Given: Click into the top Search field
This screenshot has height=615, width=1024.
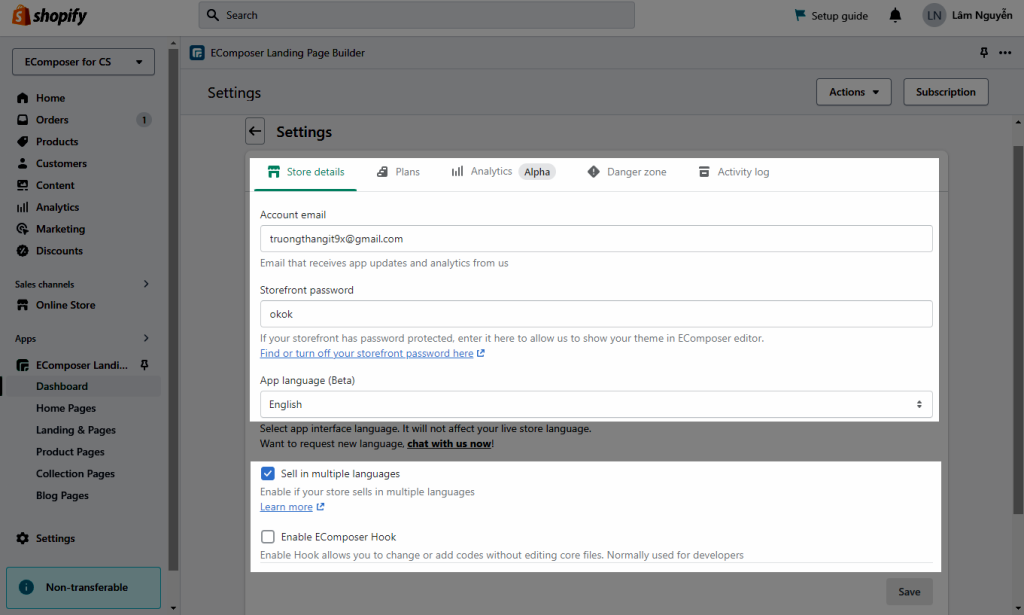Looking at the screenshot, I should (x=417, y=15).
